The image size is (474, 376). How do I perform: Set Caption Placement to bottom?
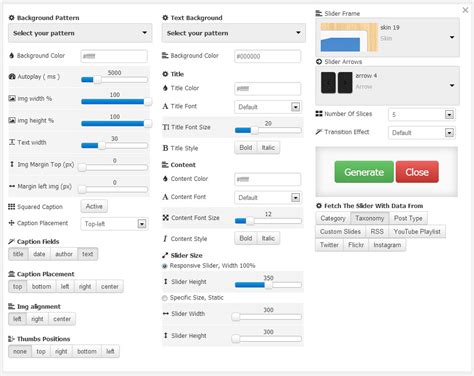pyautogui.click(x=41, y=287)
